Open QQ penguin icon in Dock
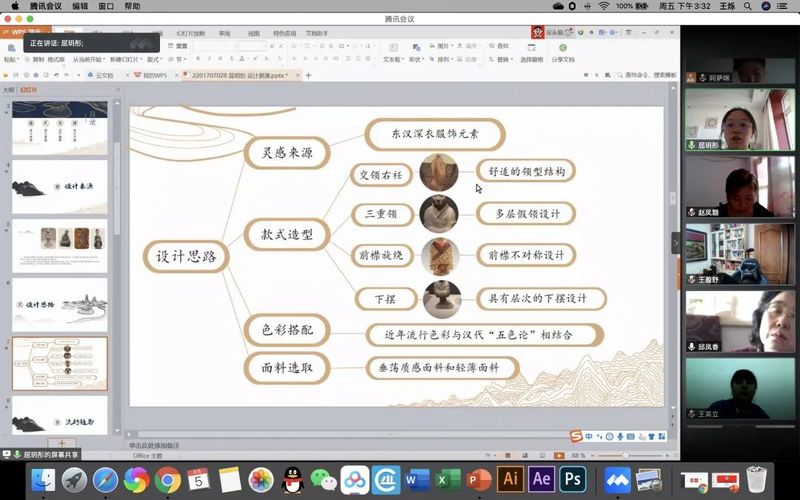 [x=292, y=479]
